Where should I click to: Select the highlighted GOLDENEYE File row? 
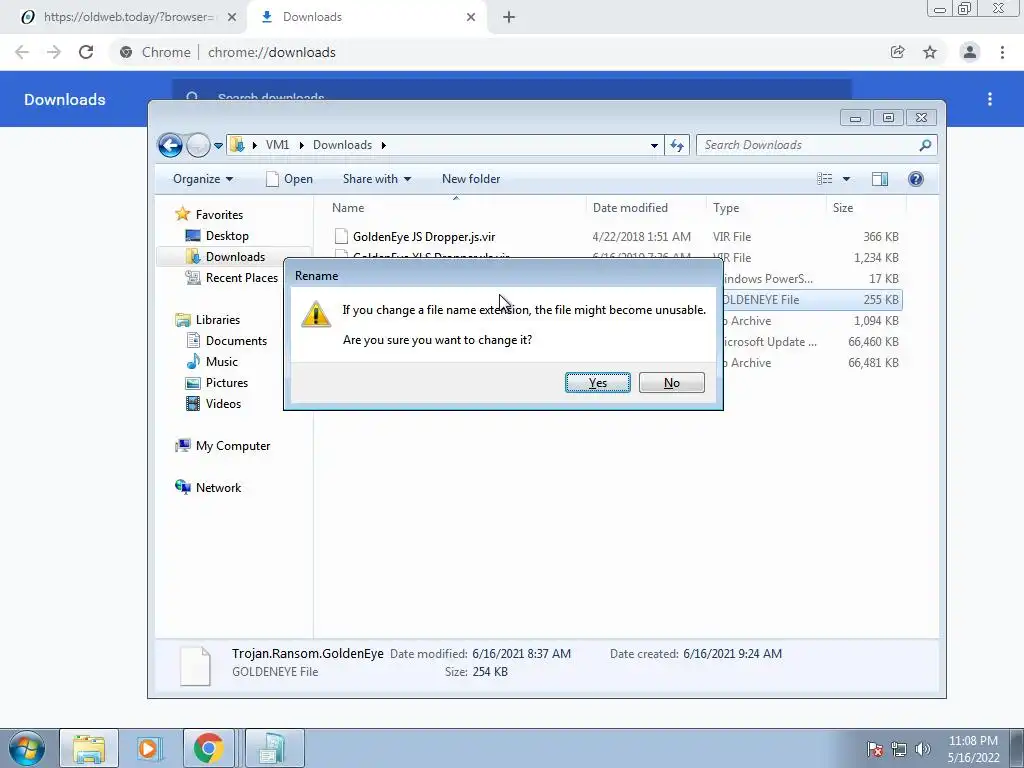[x=812, y=300]
